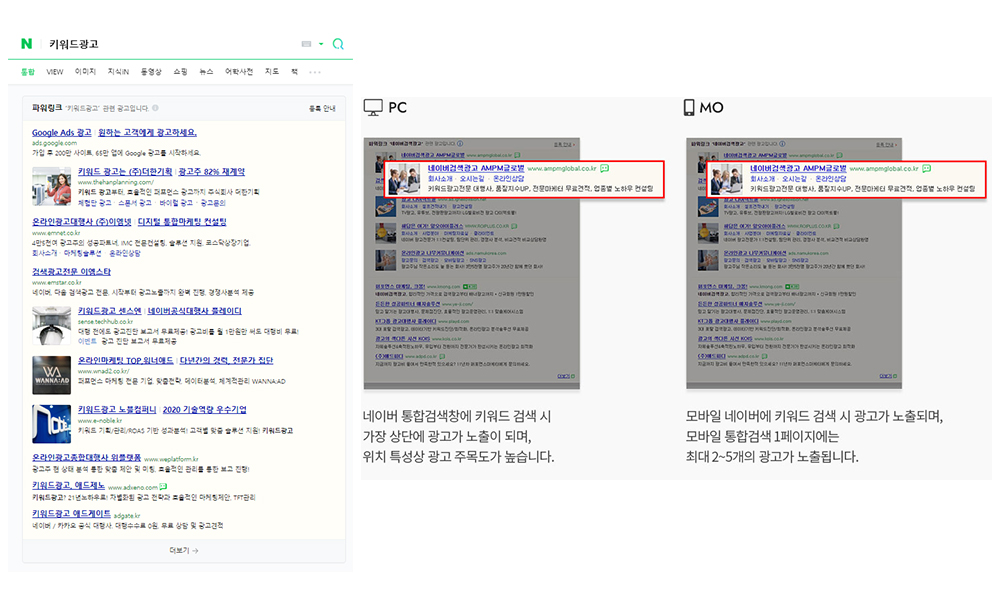Expand more tabs with the ellipsis
The height and width of the screenshot is (600, 1000).
pos(315,72)
